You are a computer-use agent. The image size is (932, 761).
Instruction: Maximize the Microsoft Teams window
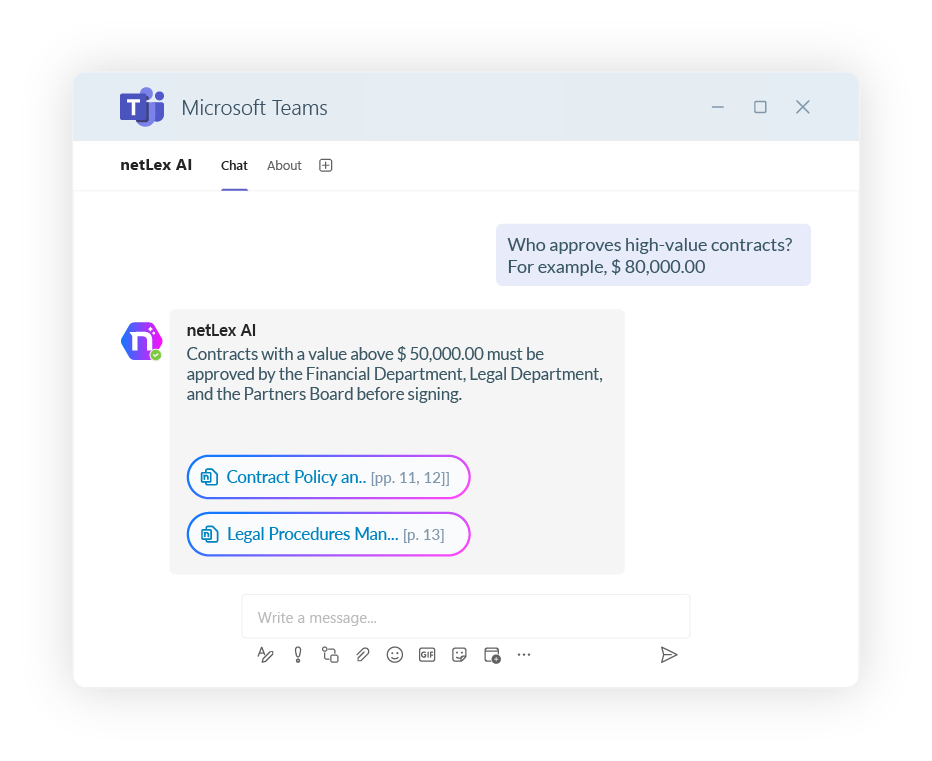pos(760,107)
